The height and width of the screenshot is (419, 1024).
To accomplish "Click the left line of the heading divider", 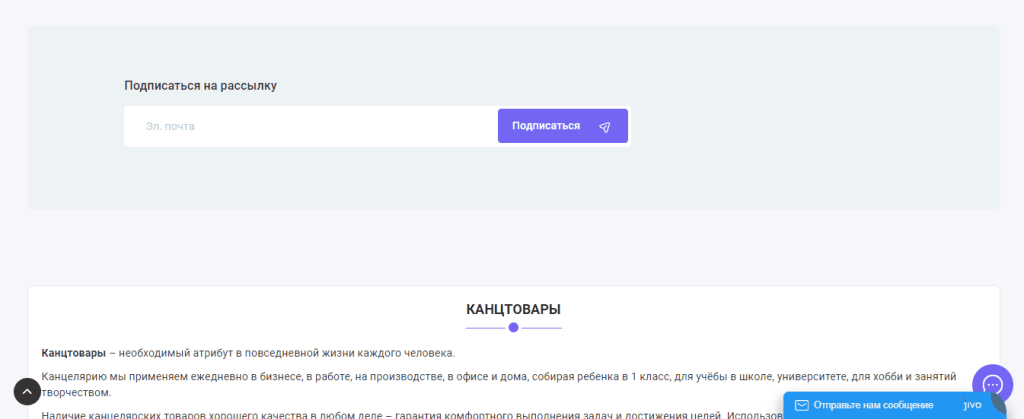I will click(x=485, y=327).
